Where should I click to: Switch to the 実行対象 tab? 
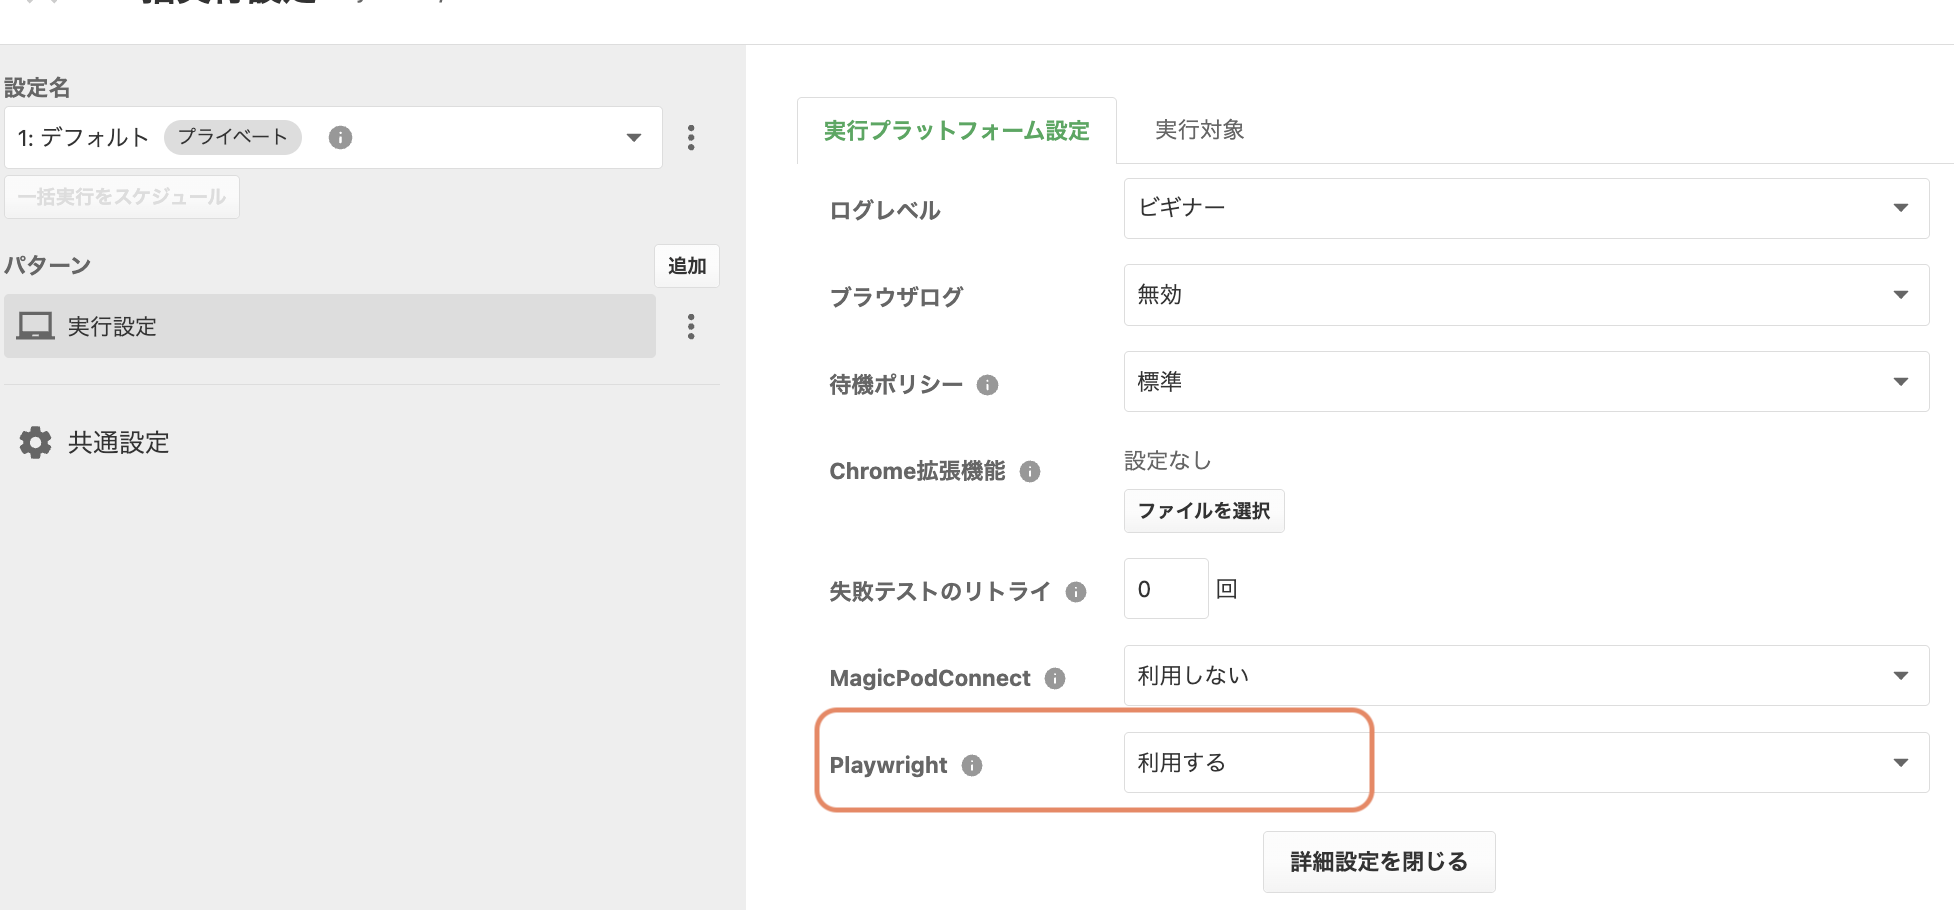point(1200,130)
